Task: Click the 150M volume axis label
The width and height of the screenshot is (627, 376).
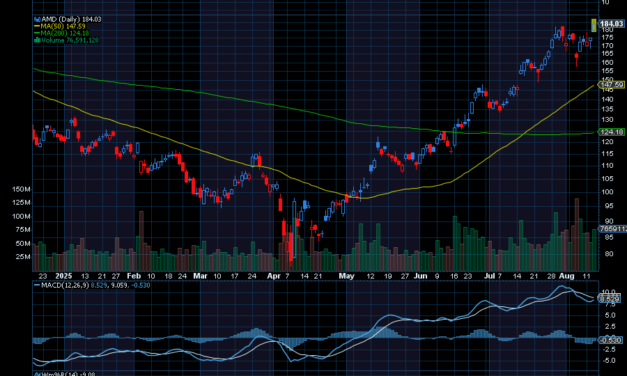Action: 22,189
